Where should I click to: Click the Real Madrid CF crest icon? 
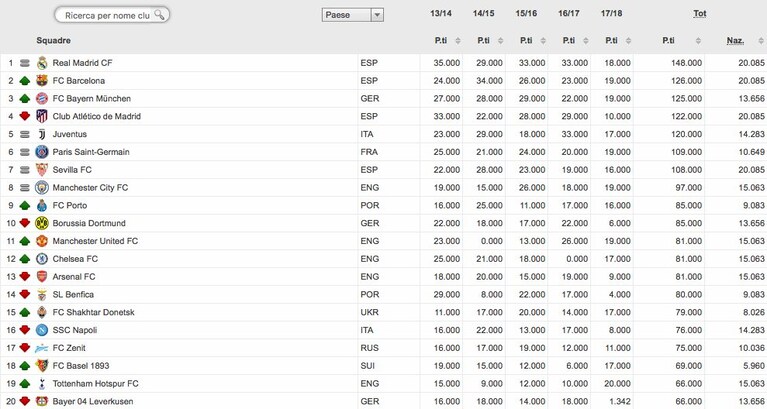click(42, 63)
